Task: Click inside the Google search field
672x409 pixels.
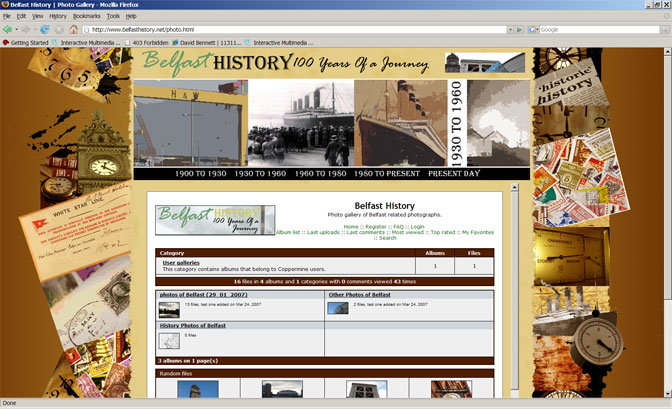Action: (x=599, y=30)
